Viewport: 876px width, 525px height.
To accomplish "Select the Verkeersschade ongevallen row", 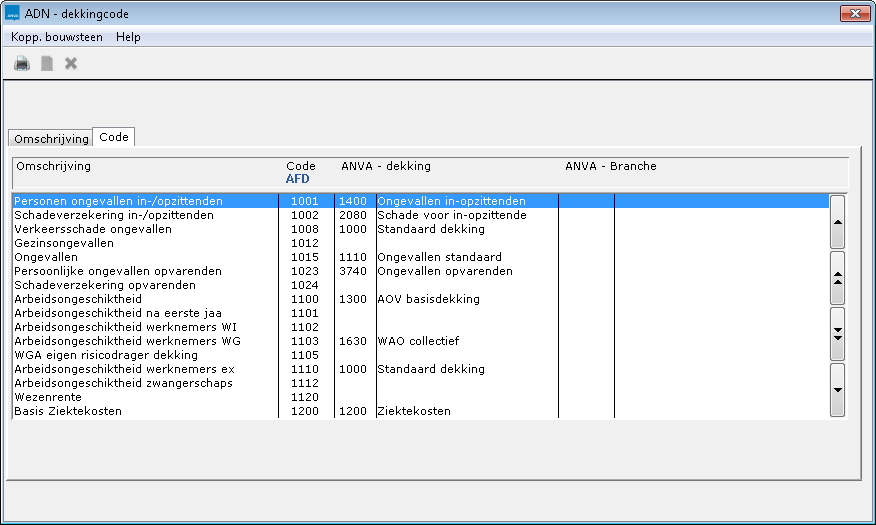I will pos(93,229).
